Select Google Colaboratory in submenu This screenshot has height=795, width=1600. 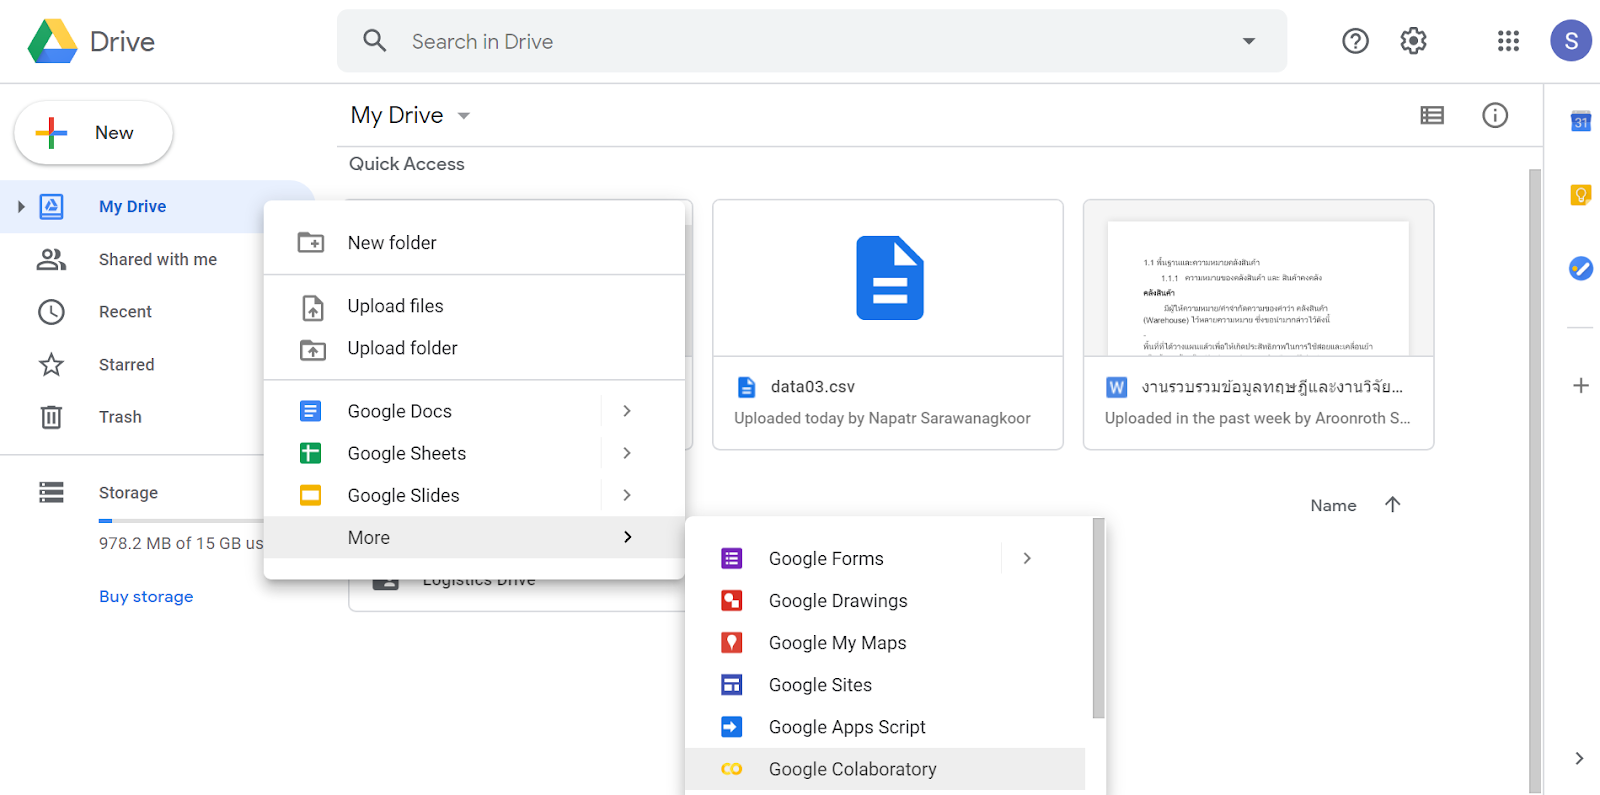click(885, 769)
